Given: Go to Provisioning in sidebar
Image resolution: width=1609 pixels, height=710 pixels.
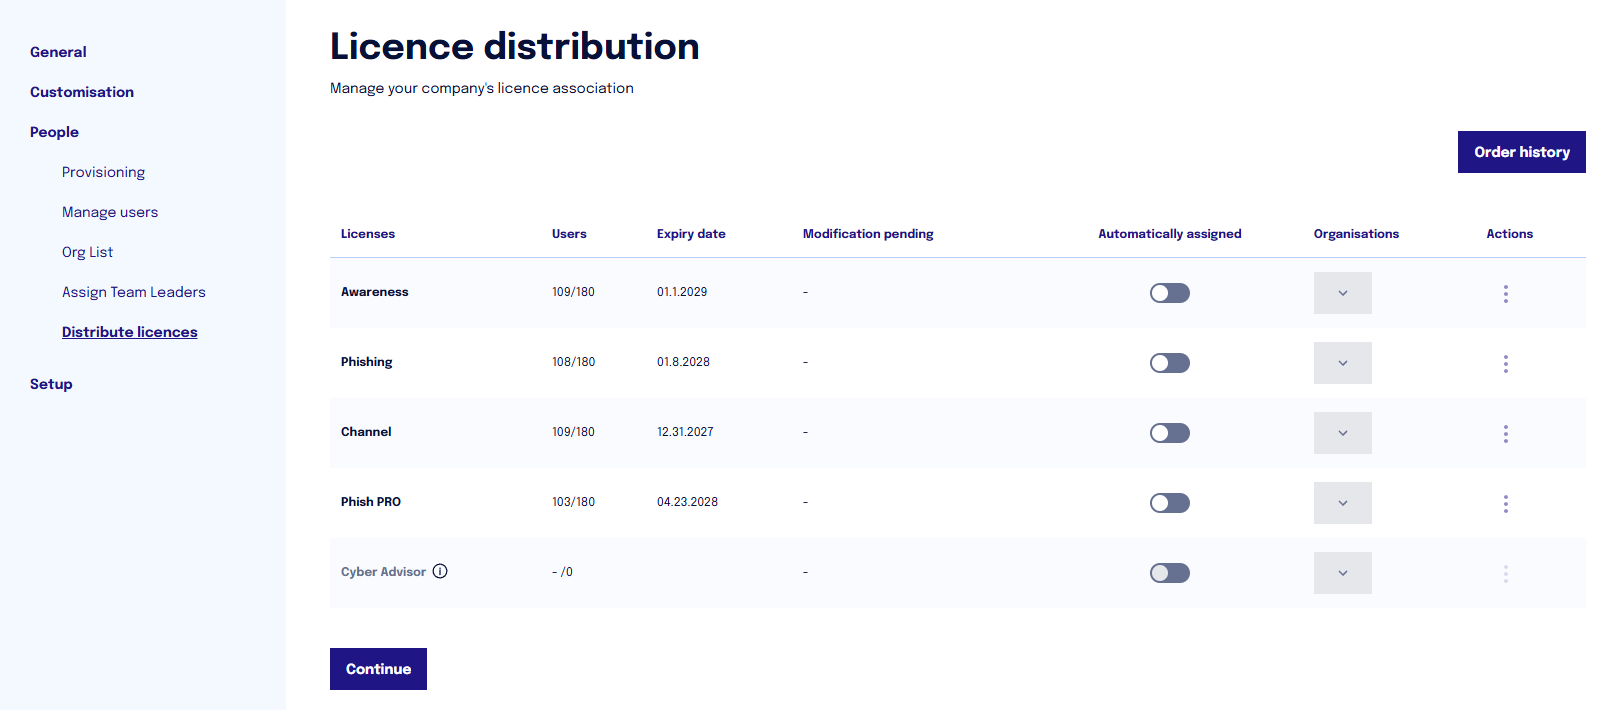Looking at the screenshot, I should tap(103, 172).
